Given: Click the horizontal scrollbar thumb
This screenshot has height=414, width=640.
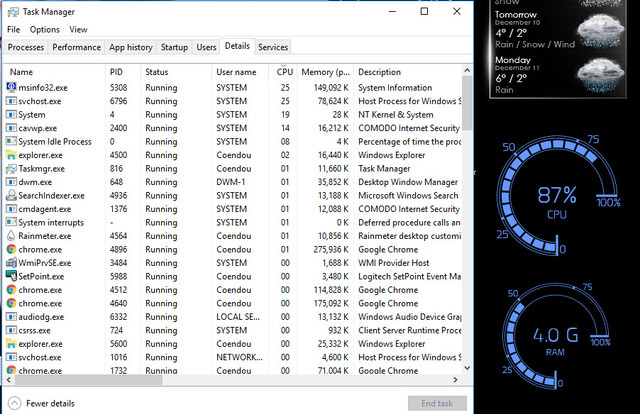Looking at the screenshot, I should click(88, 380).
